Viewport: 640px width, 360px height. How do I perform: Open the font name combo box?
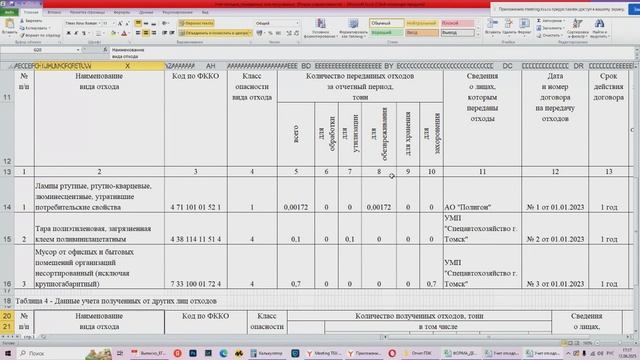point(82,23)
